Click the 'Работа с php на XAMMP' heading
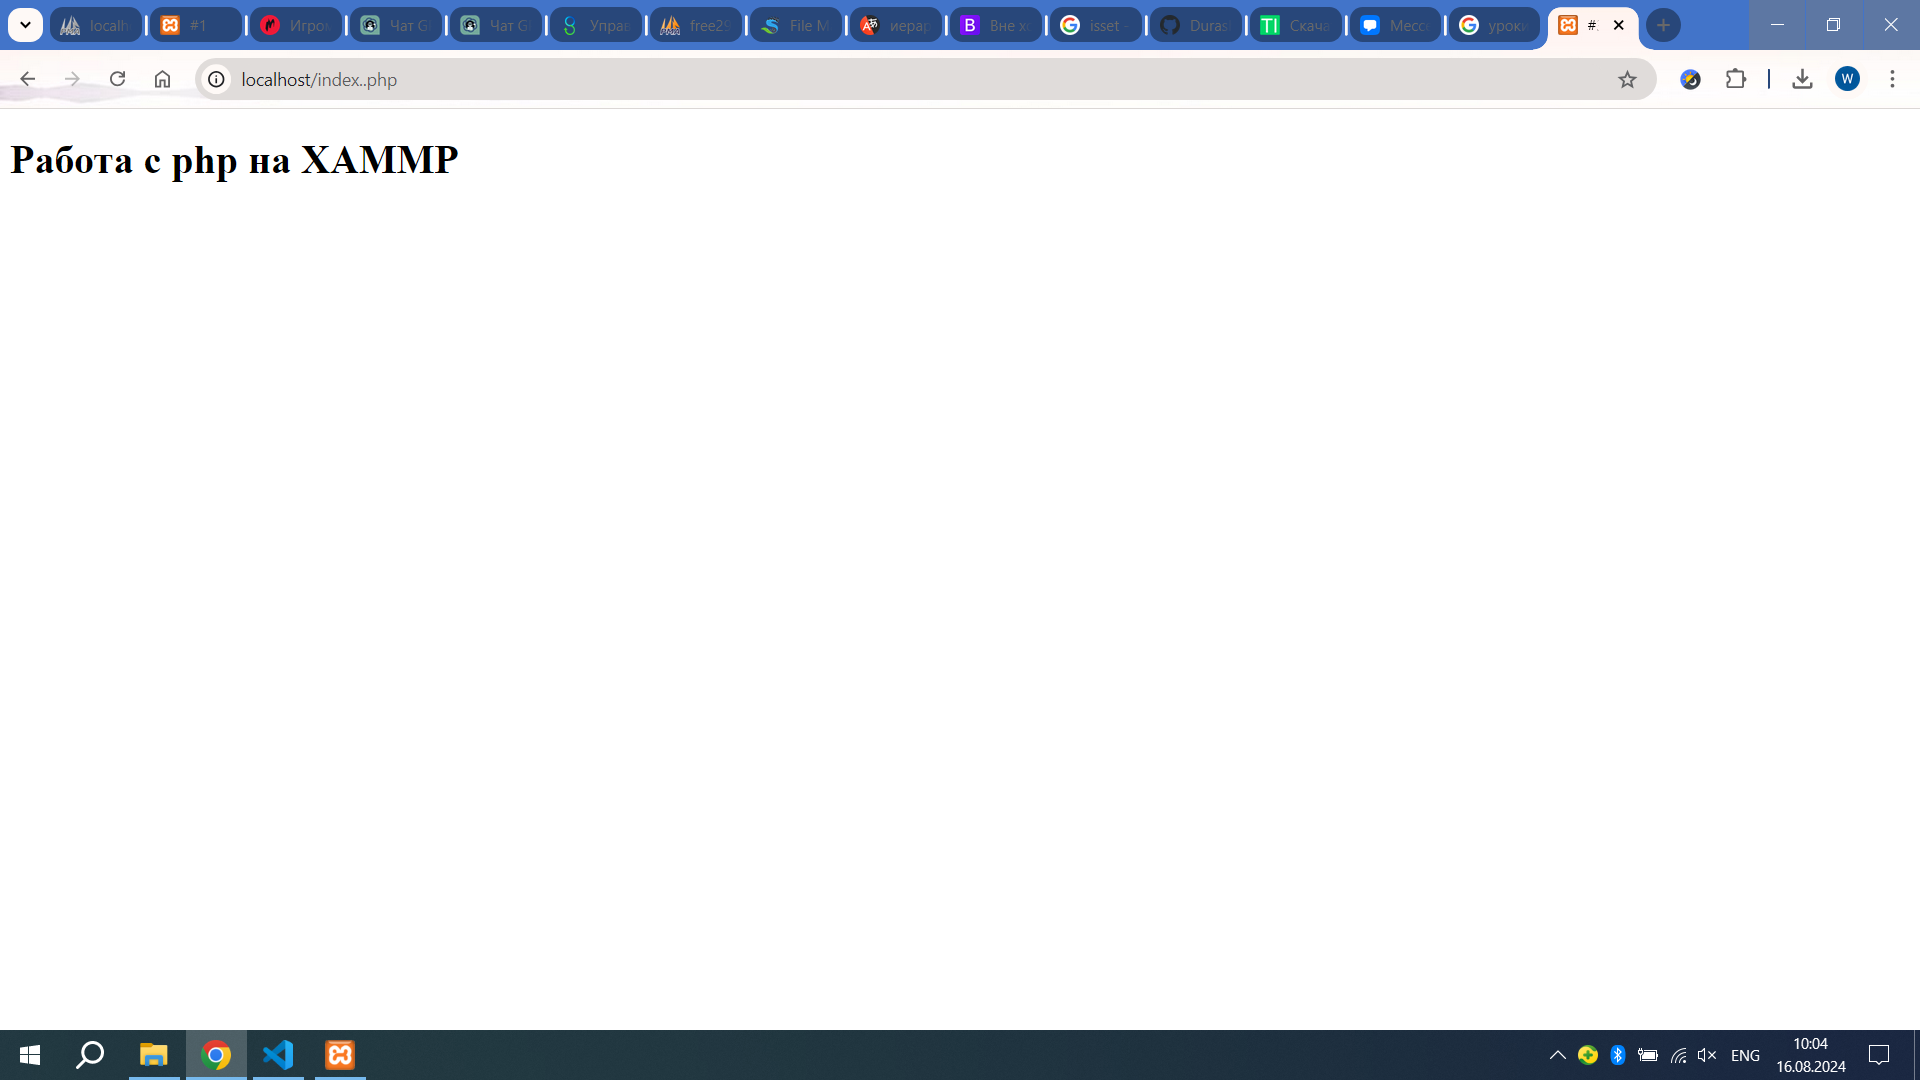This screenshot has width=1920, height=1080. [234, 160]
